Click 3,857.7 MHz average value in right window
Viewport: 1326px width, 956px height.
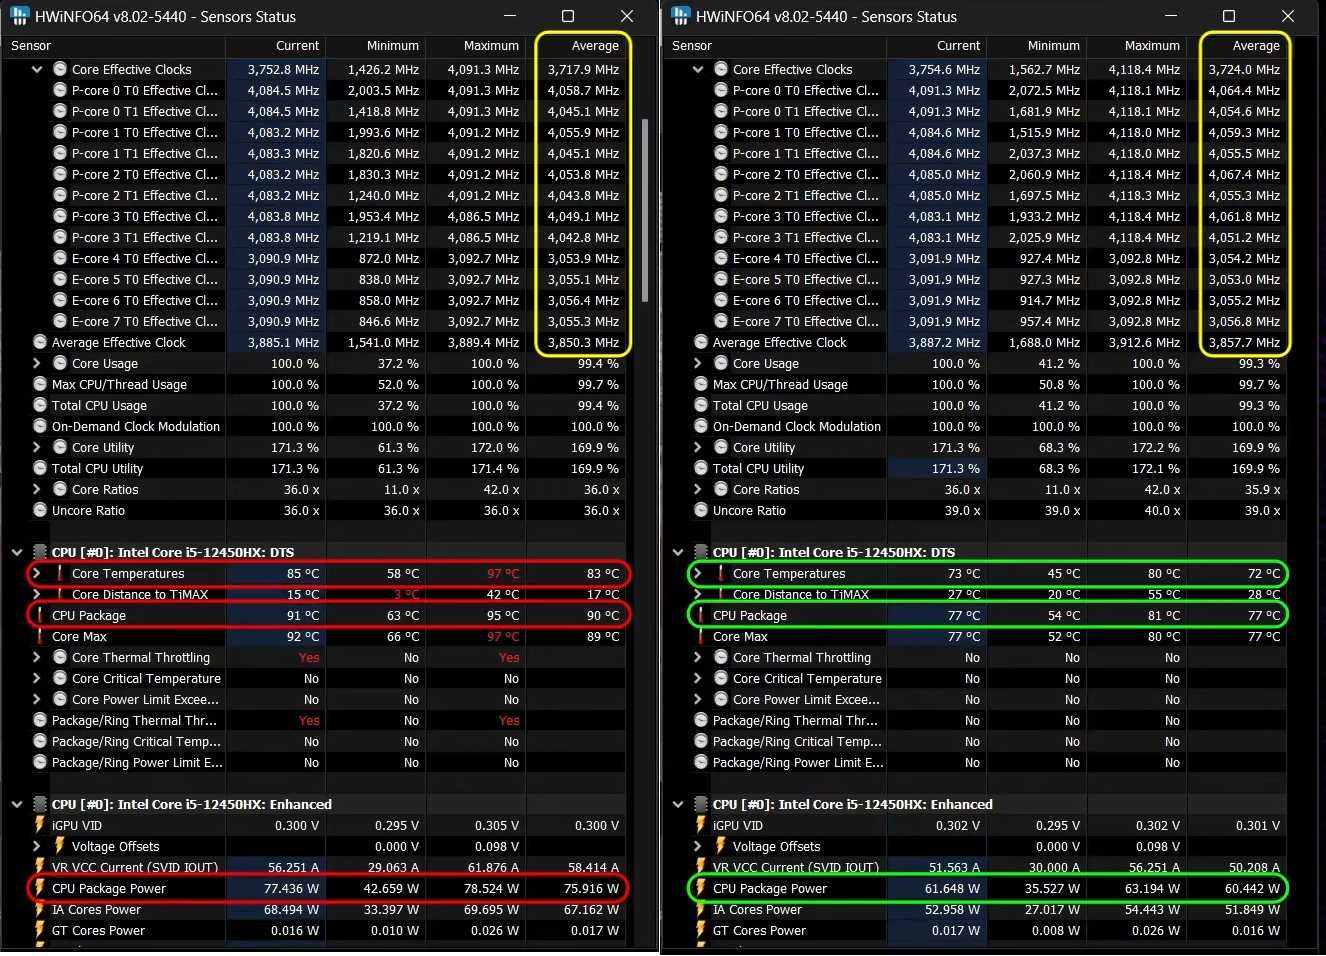[1244, 342]
